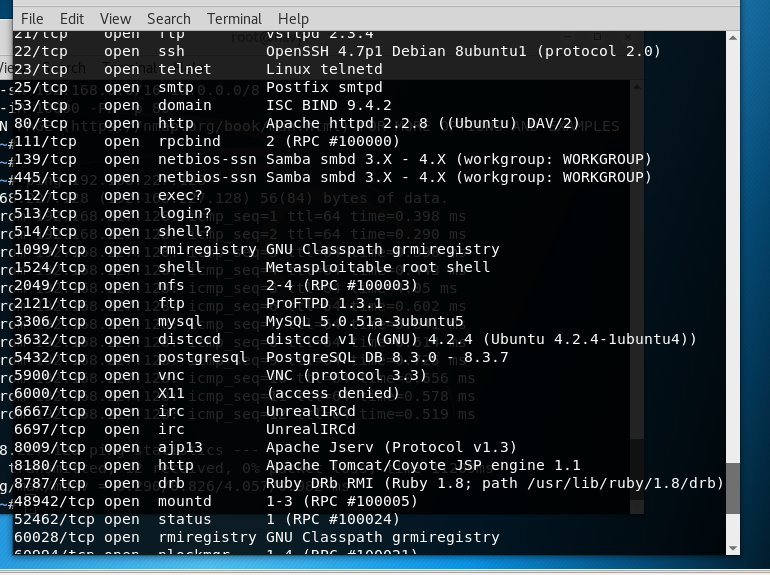The width and height of the screenshot is (770, 575).
Task: Click the 2049/tcp nfs row
Action: point(216,285)
